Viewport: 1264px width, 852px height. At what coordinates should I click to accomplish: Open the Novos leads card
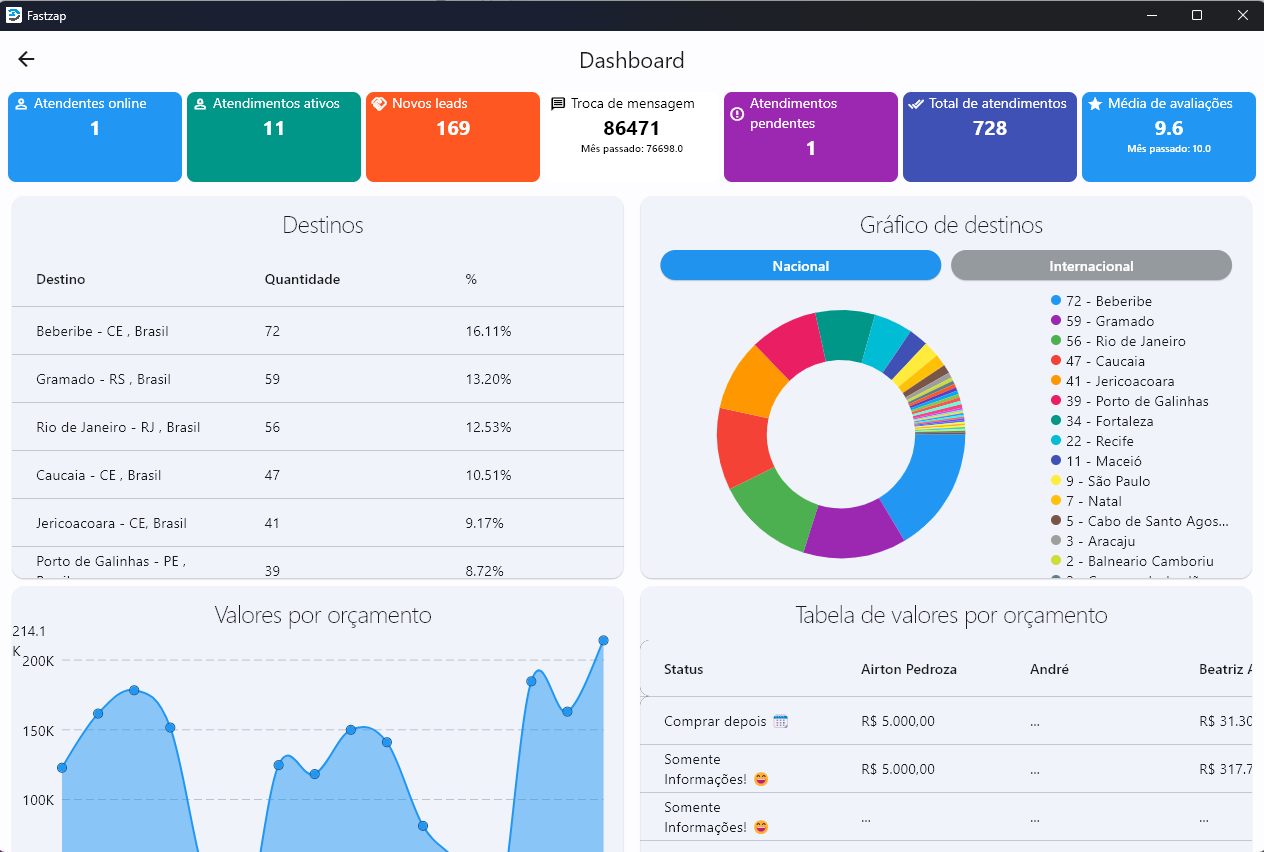pos(453,137)
